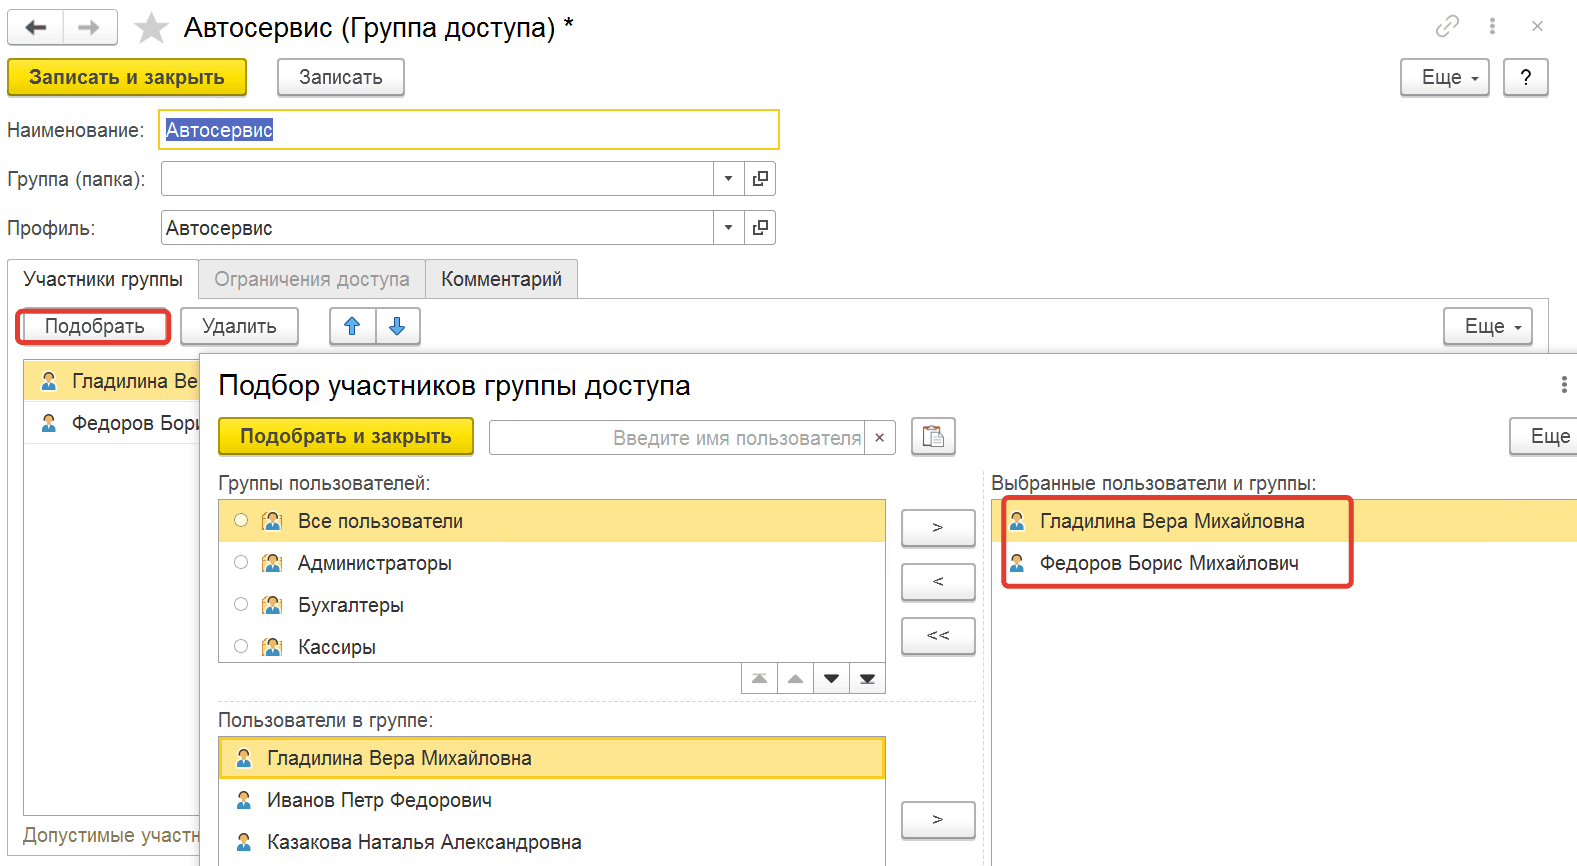Viewport: 1577px width, 866px height.
Task: Select Администраторы group row
Action: (552, 563)
